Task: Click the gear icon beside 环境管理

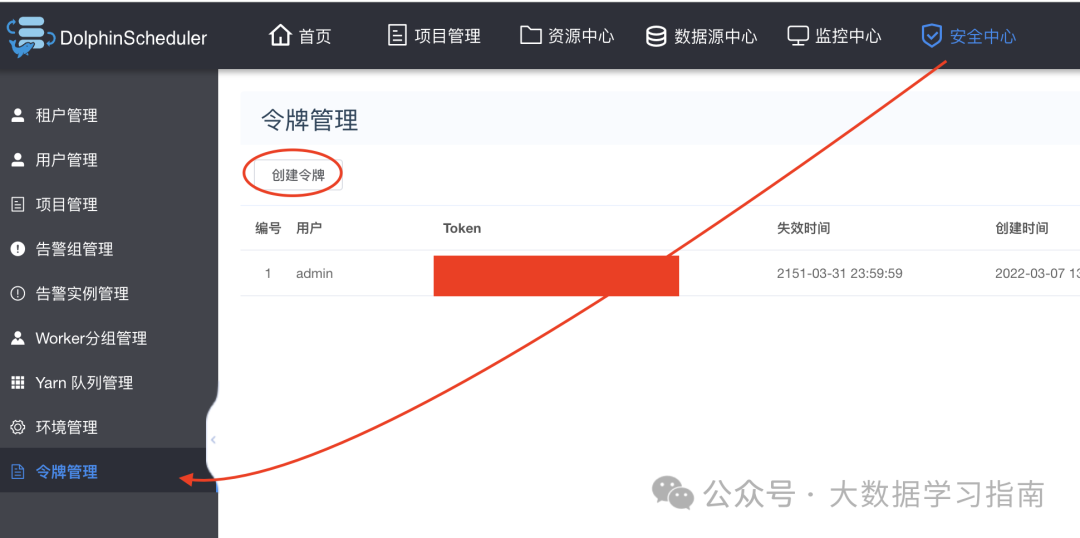Action: [18, 427]
